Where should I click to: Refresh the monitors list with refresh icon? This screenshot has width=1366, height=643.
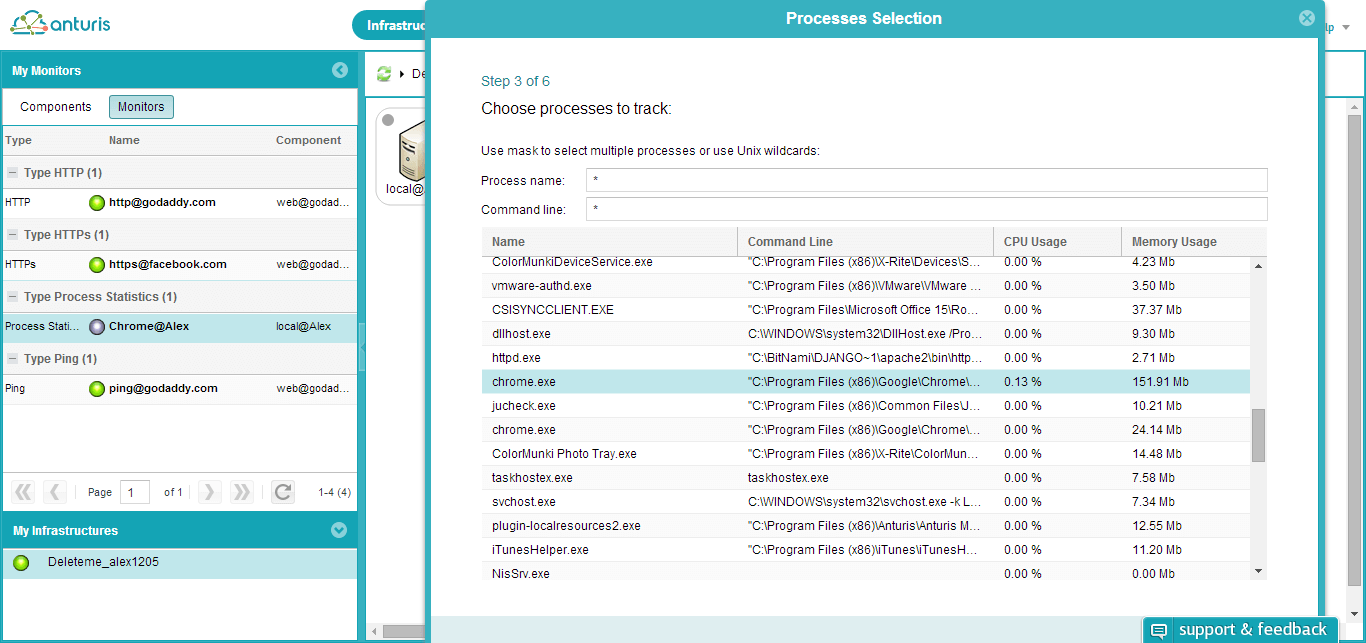(x=282, y=491)
